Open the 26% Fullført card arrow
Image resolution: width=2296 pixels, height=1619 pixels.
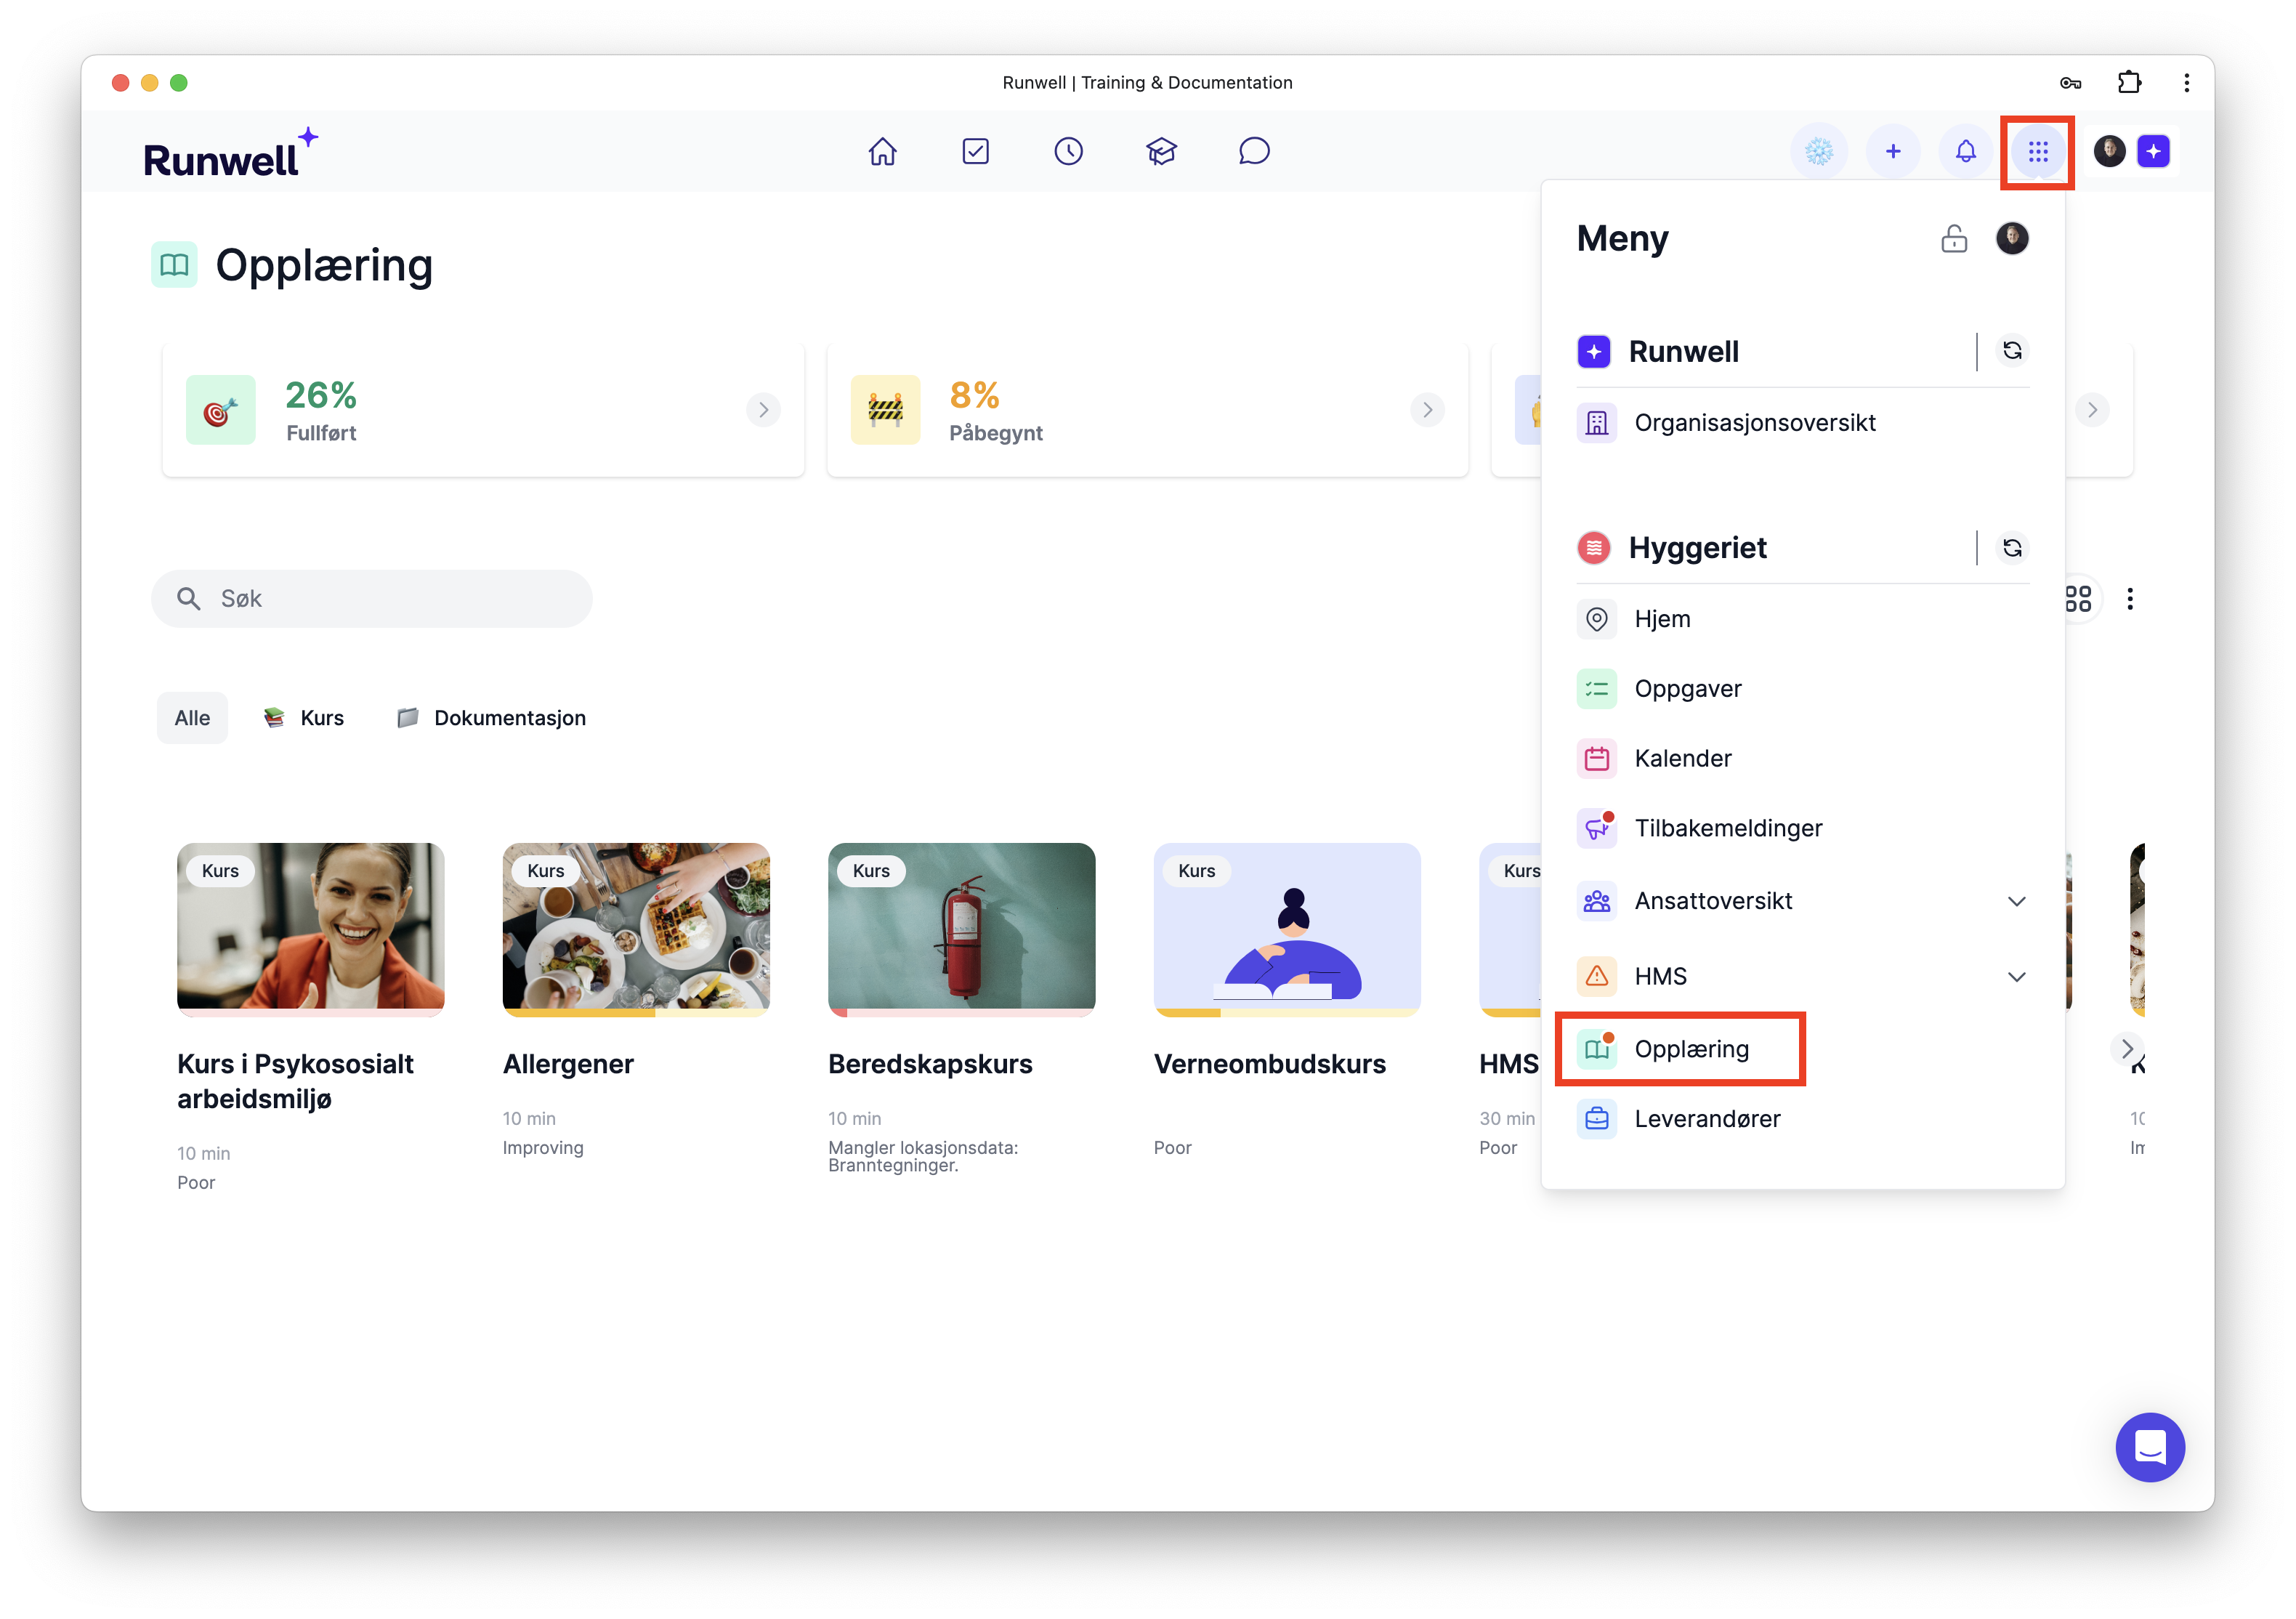[x=763, y=410]
